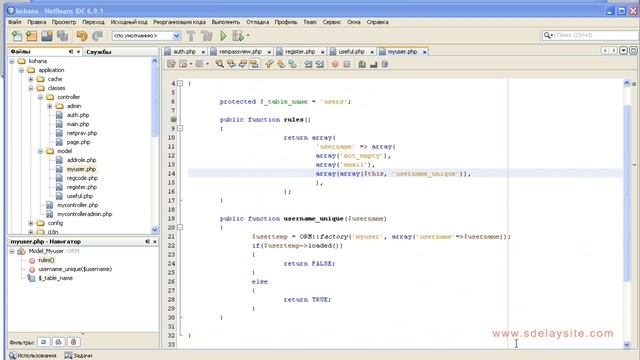The width and height of the screenshot is (640, 360).
Task: Click the Debug Project icon
Action: 239,36
